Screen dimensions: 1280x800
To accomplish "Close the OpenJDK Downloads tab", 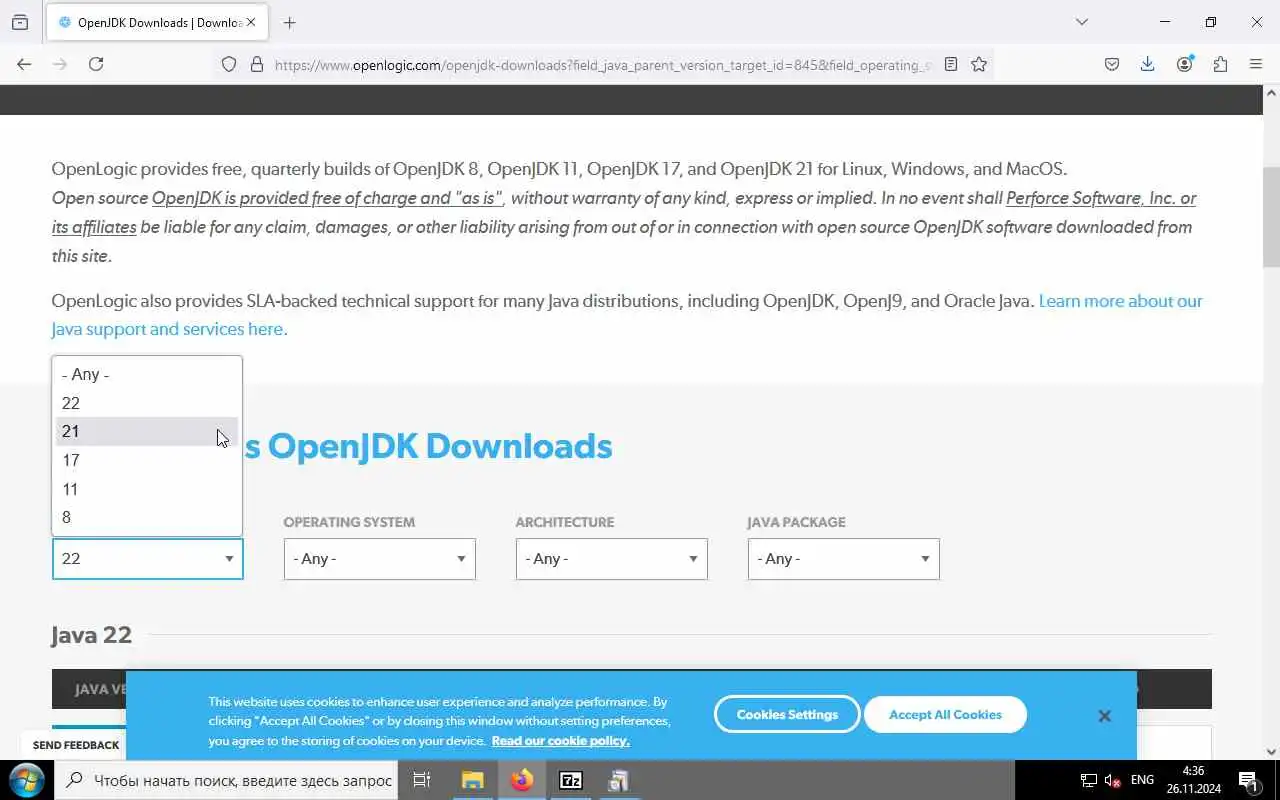I will 250,22.
